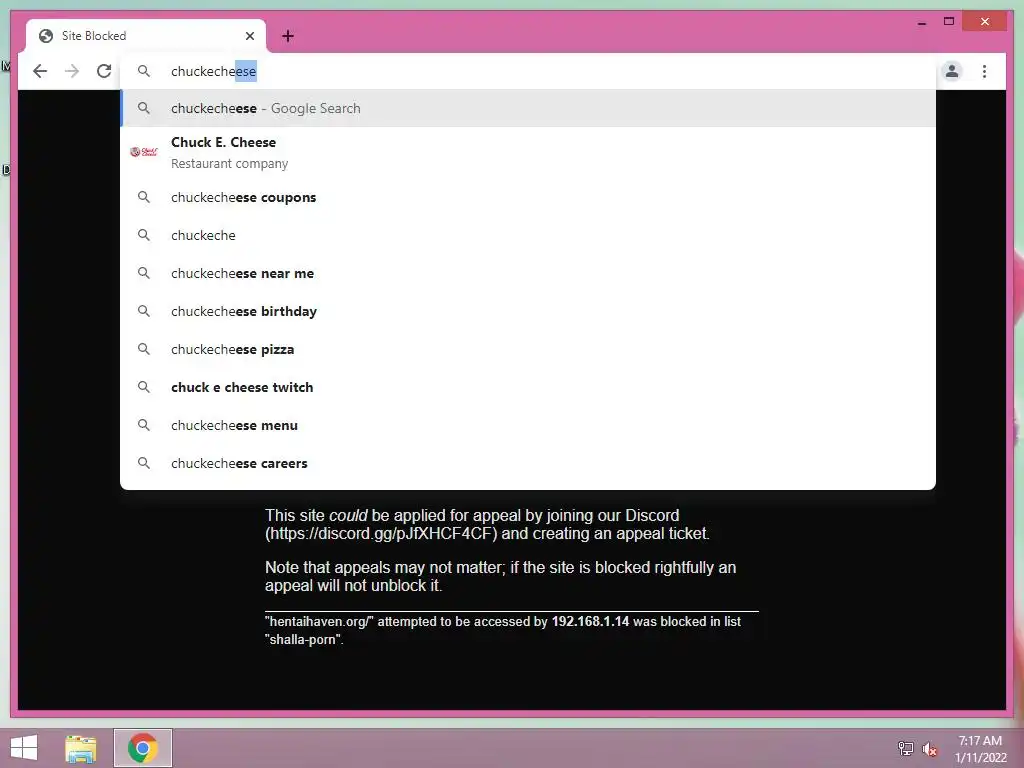Screen dimensions: 1024x768
Task: Pick the chuckecheese birthday suggestion
Action: tap(528, 311)
